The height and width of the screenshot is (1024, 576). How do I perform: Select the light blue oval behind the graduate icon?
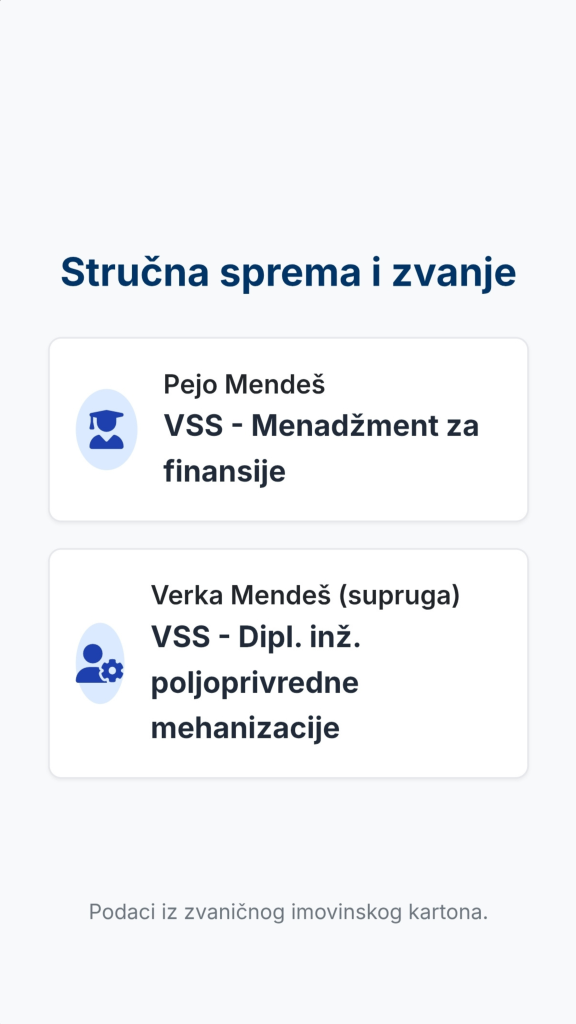(x=106, y=429)
